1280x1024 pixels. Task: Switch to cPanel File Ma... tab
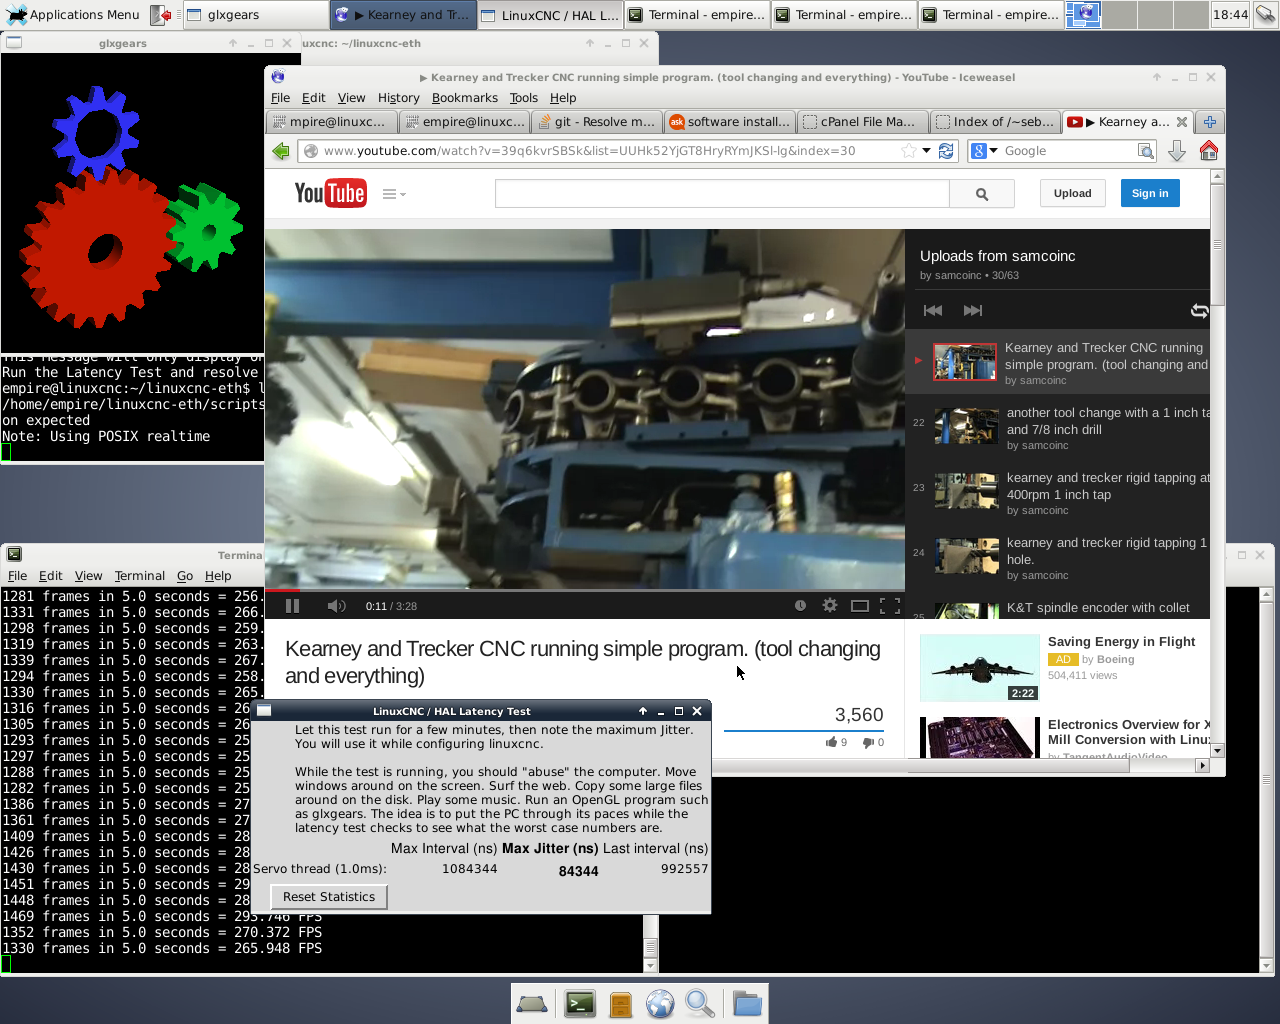(862, 122)
